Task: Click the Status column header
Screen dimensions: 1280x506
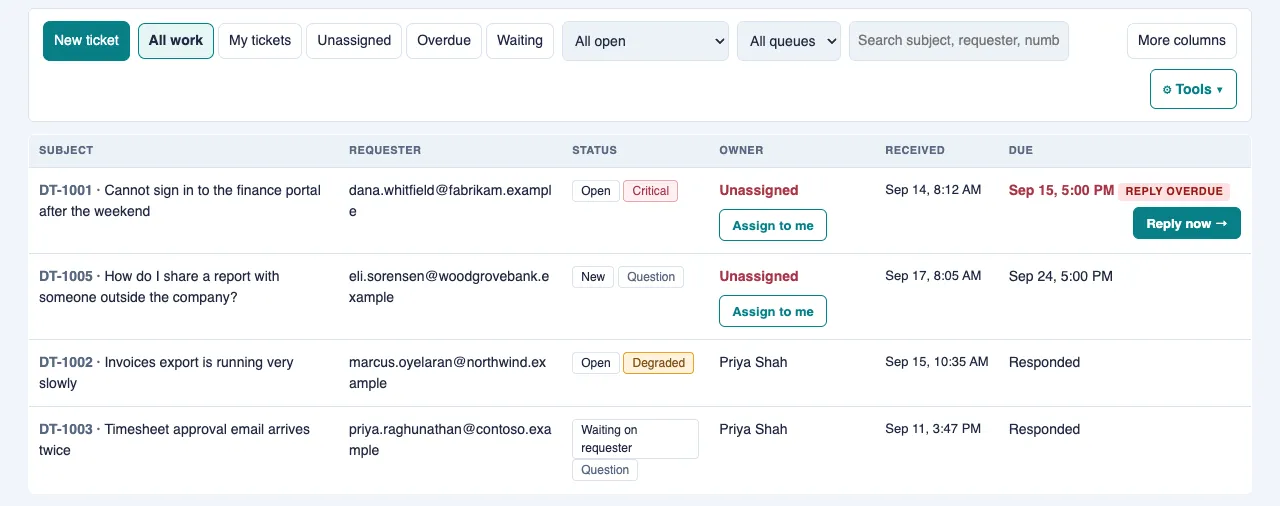Action: coord(594,150)
